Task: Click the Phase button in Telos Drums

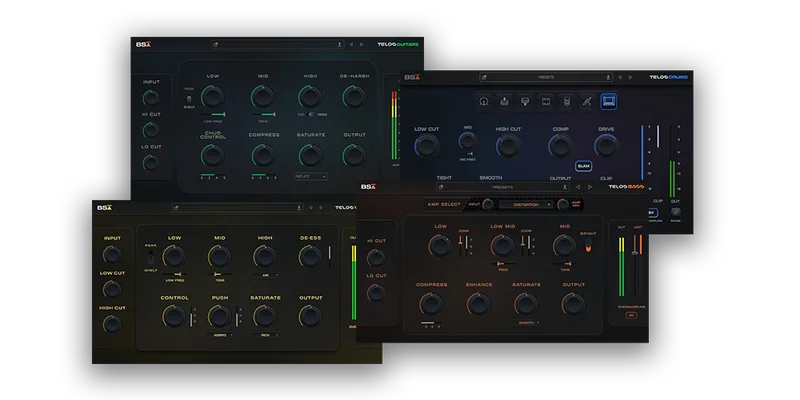Action: tap(676, 212)
